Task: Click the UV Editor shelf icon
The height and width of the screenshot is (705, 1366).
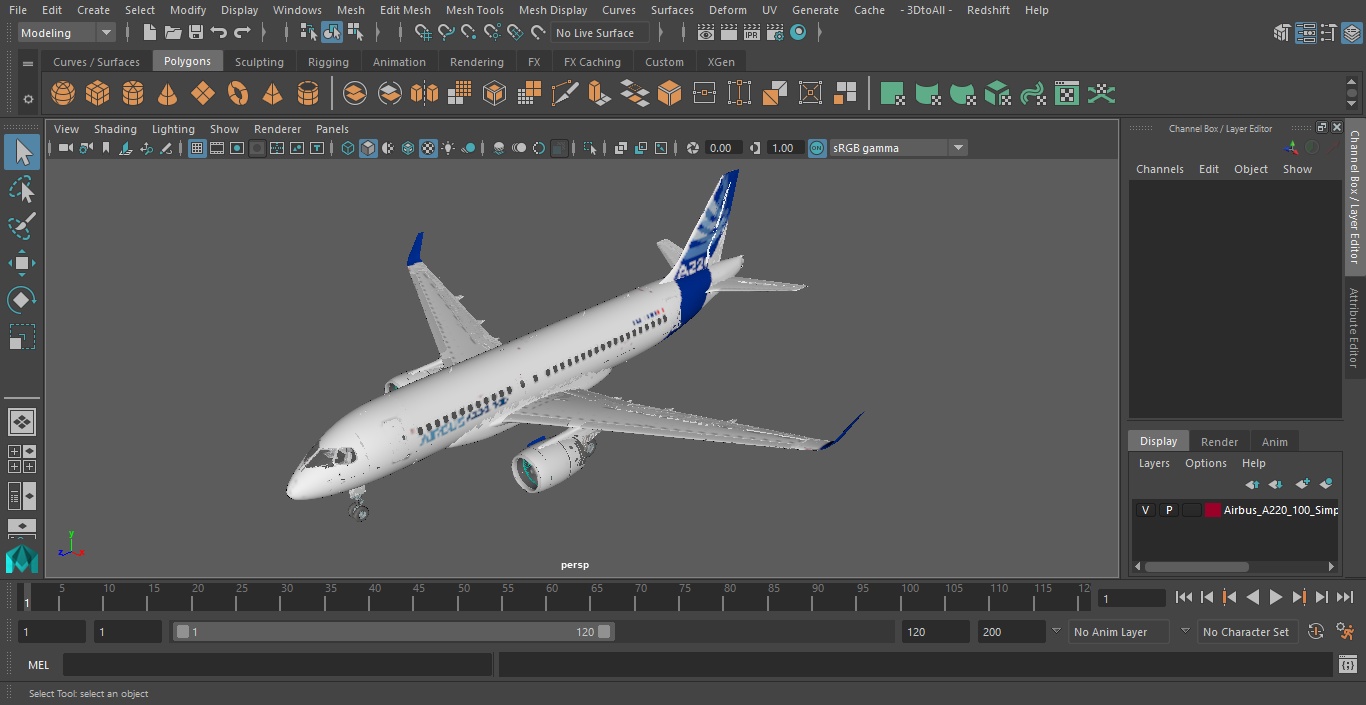Action: 1067,94
